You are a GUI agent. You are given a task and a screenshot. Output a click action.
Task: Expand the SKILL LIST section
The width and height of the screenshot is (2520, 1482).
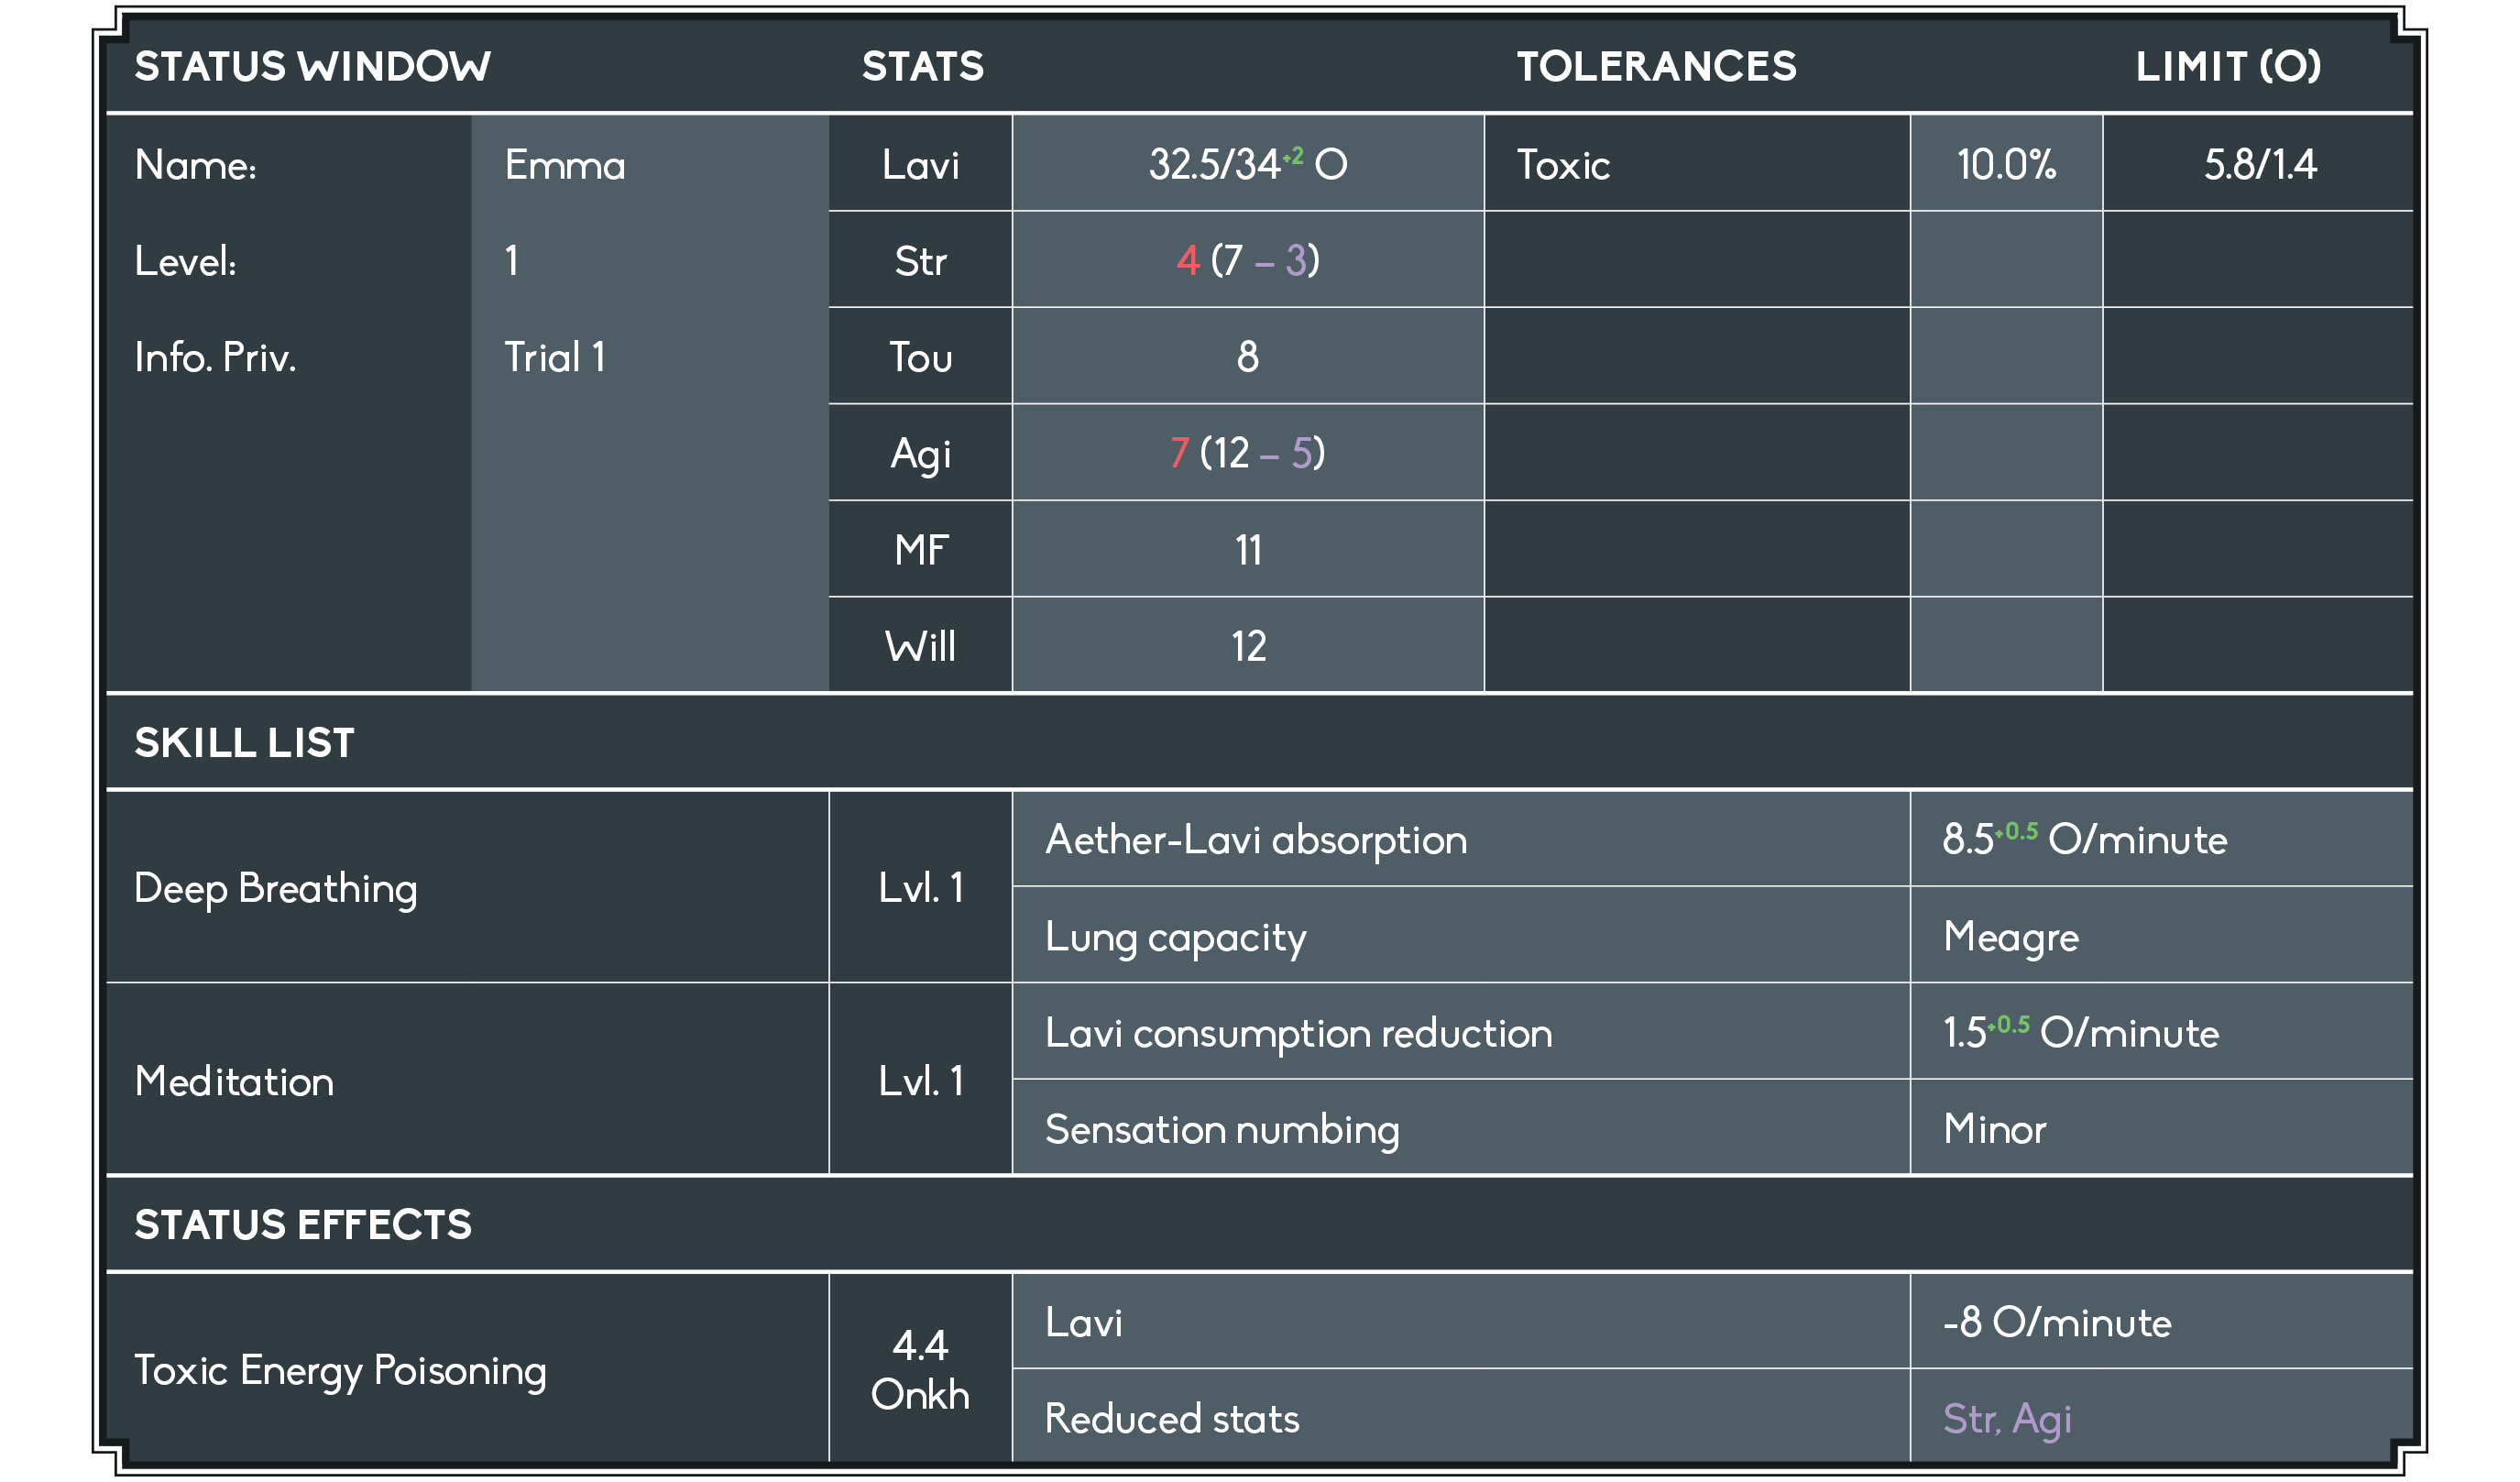[245, 743]
